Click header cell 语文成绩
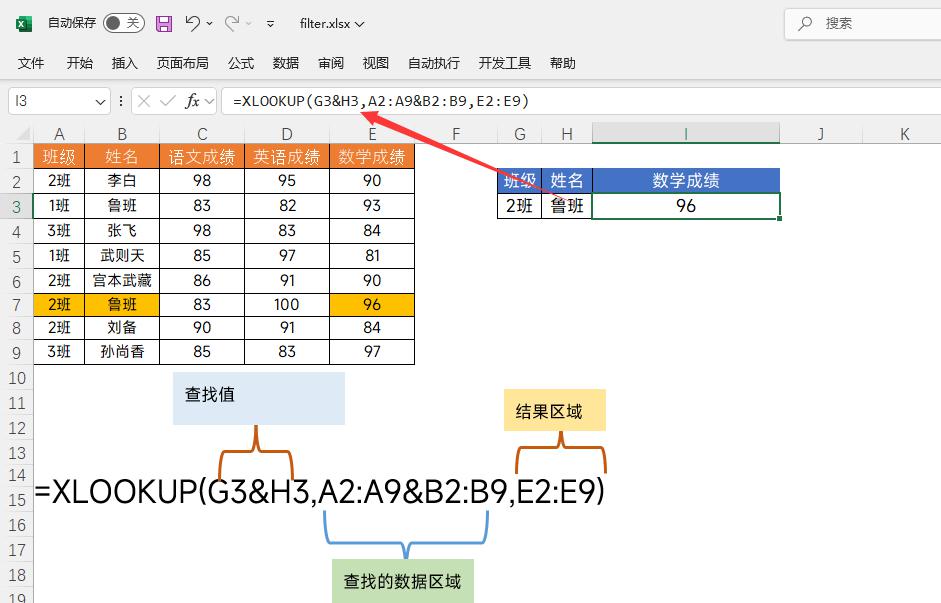 pyautogui.click(x=202, y=157)
